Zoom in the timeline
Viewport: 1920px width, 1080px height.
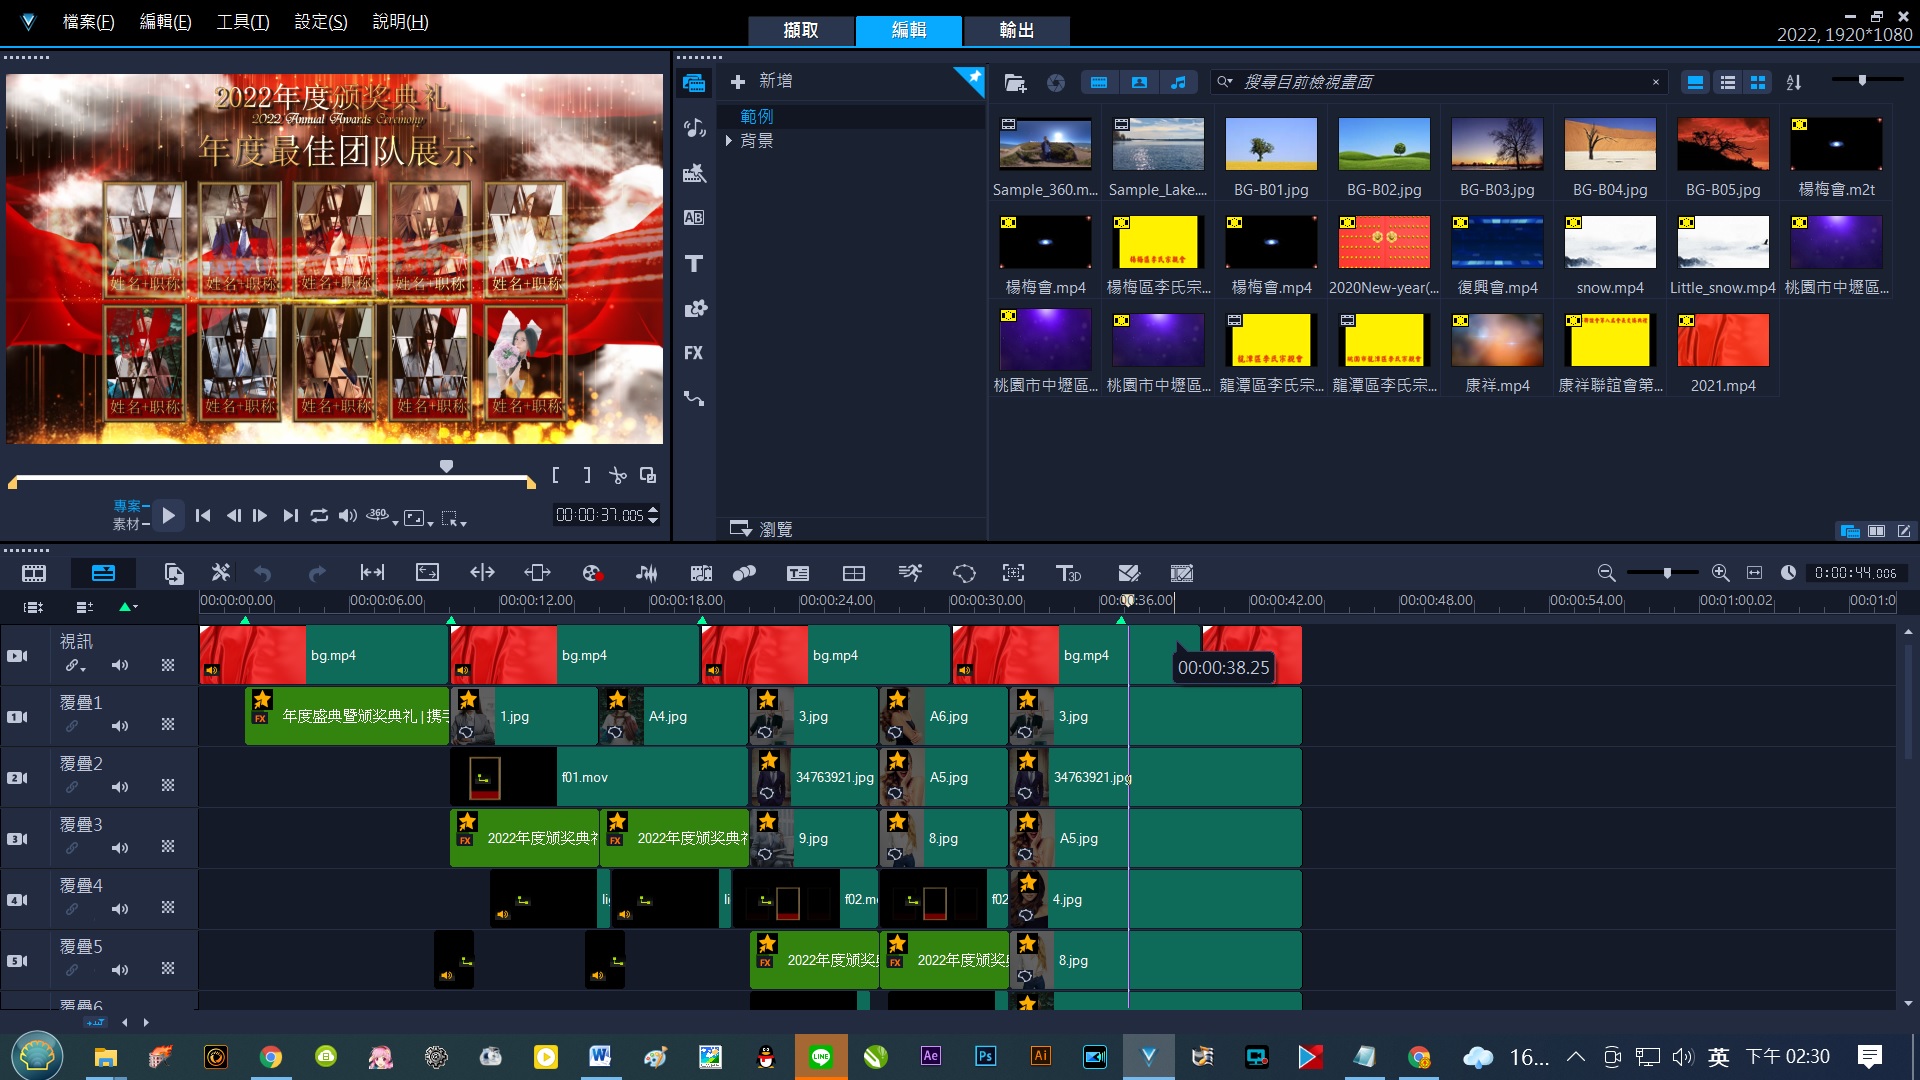click(x=1720, y=573)
